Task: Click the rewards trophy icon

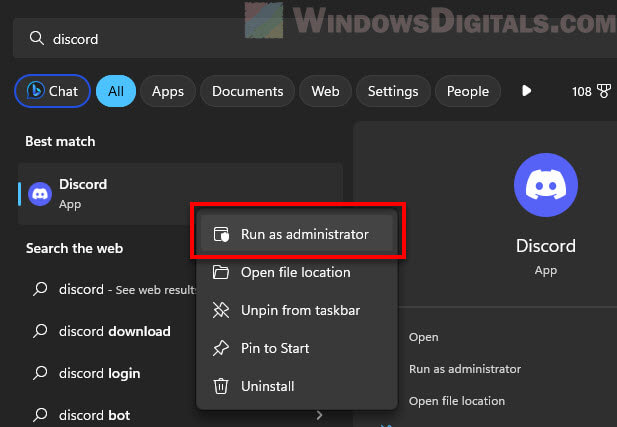Action: (604, 91)
